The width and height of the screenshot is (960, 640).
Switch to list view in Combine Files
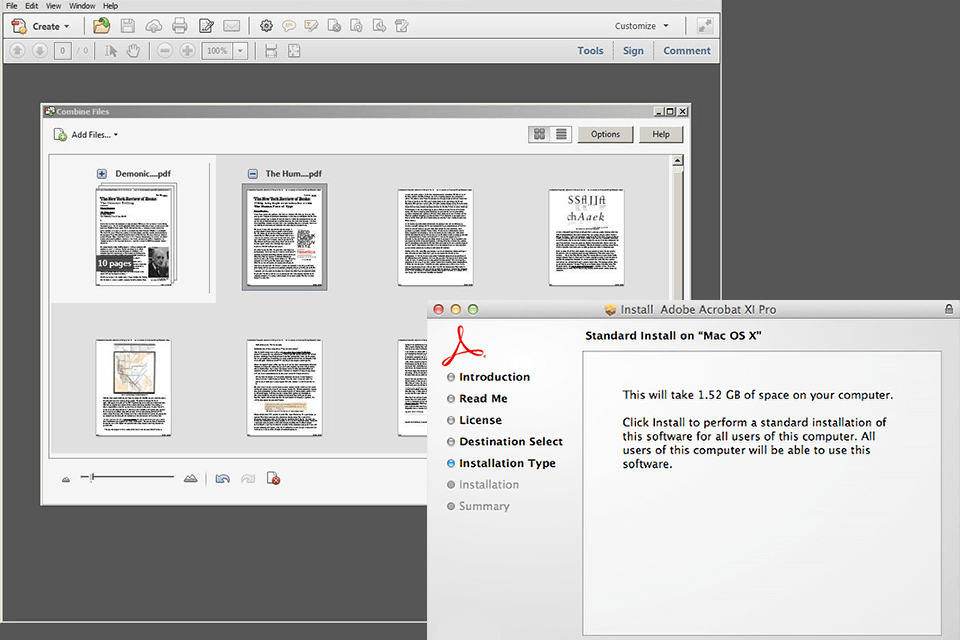click(561, 134)
